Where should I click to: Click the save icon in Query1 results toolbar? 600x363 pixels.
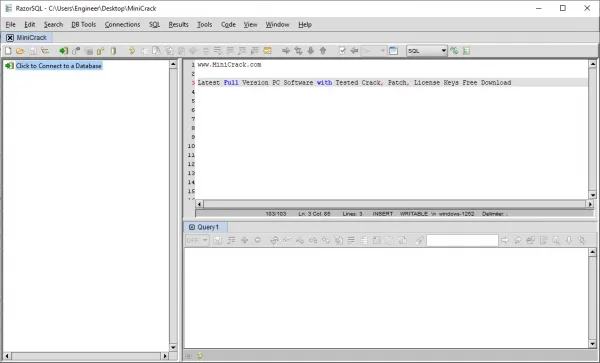(218, 240)
